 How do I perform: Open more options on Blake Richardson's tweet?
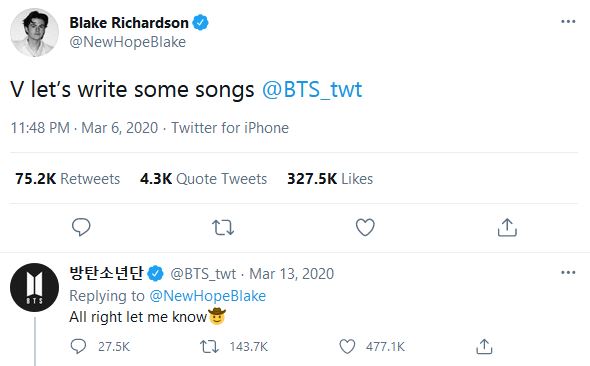point(568,21)
